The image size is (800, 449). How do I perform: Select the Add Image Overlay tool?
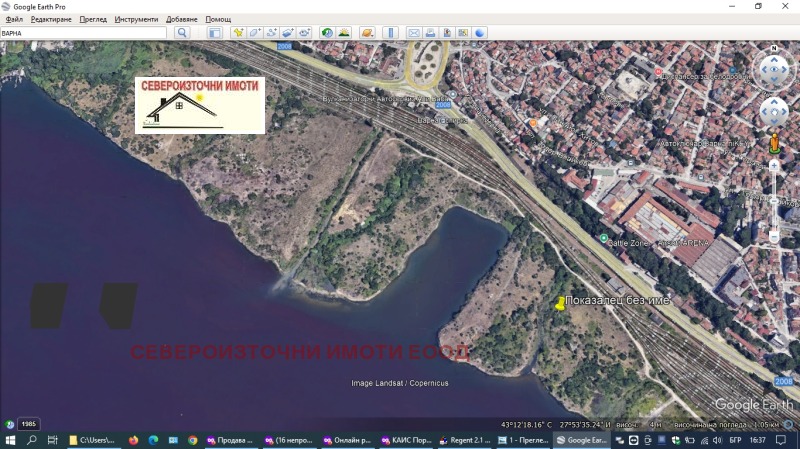pos(288,33)
